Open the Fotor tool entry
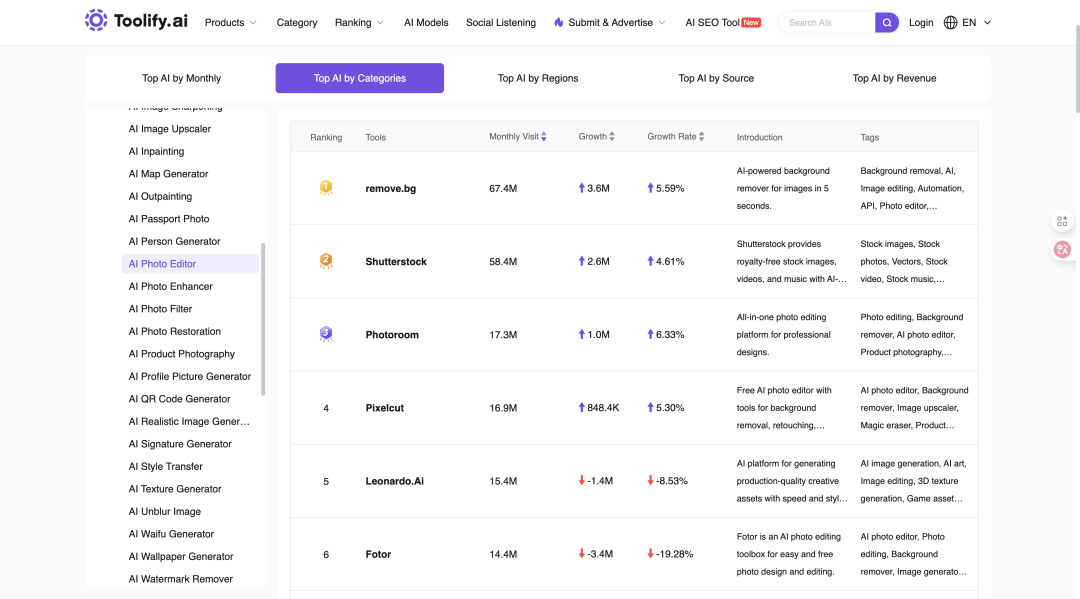 pos(378,554)
